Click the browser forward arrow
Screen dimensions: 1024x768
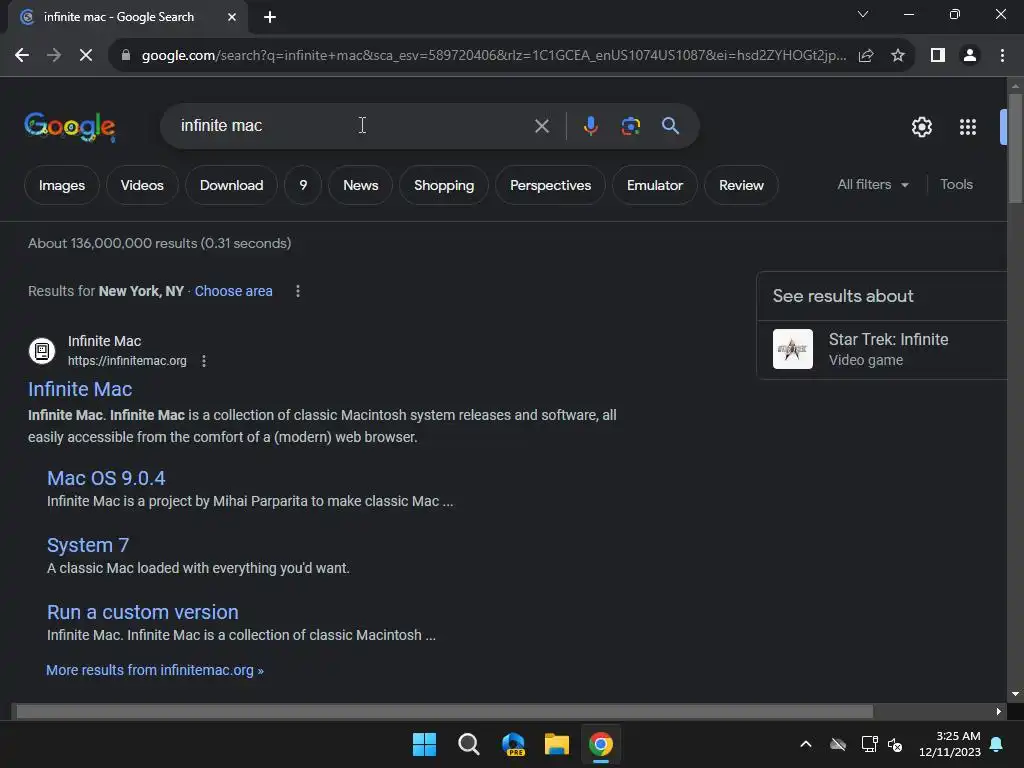pos(54,56)
